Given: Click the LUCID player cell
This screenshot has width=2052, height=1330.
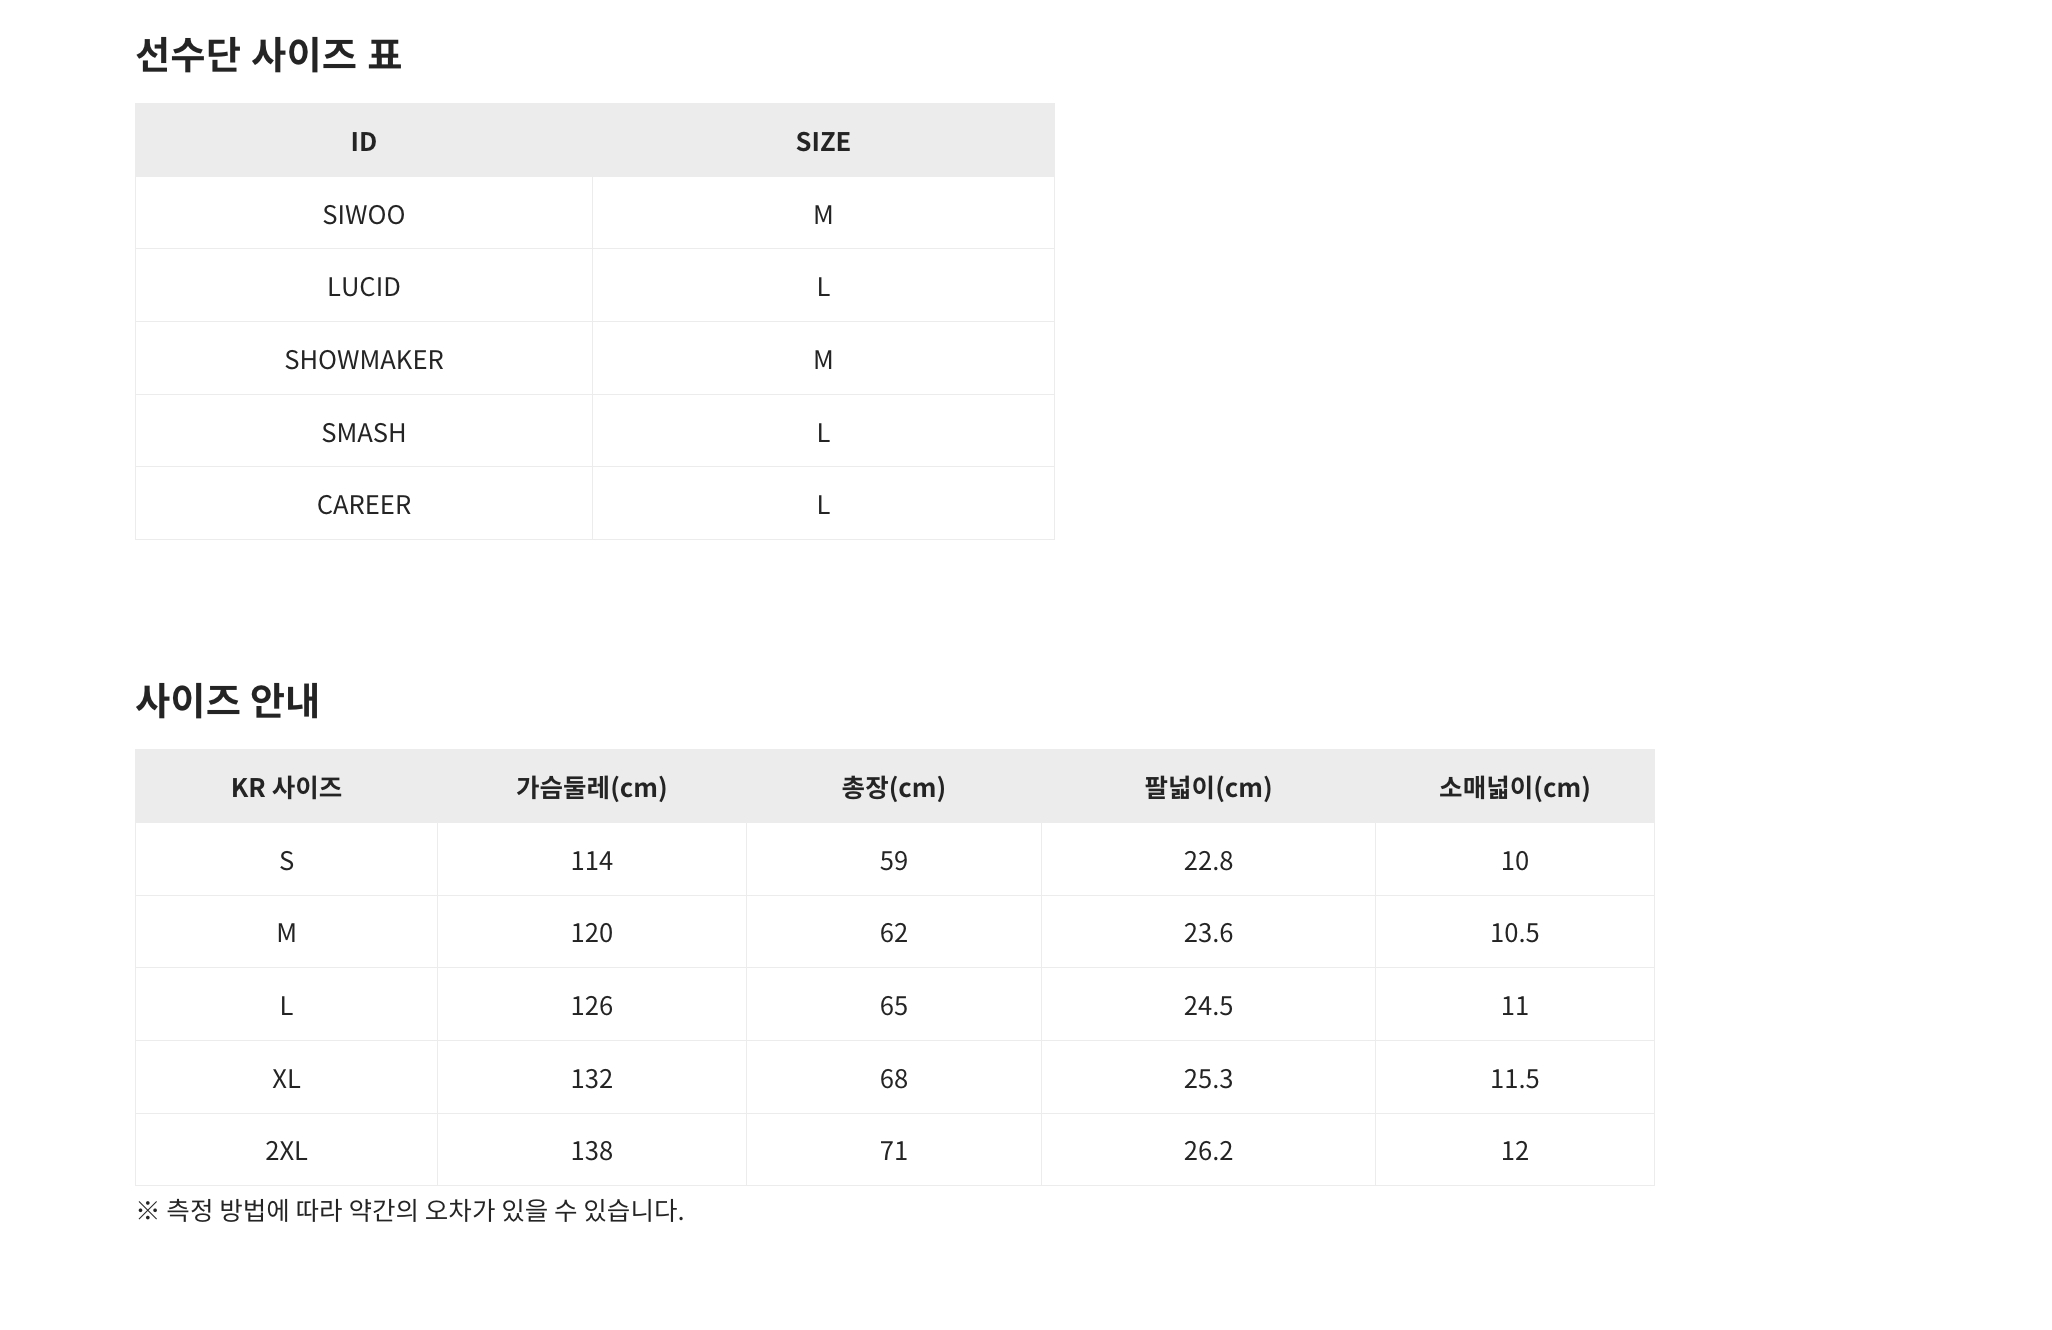Looking at the screenshot, I should (x=363, y=287).
